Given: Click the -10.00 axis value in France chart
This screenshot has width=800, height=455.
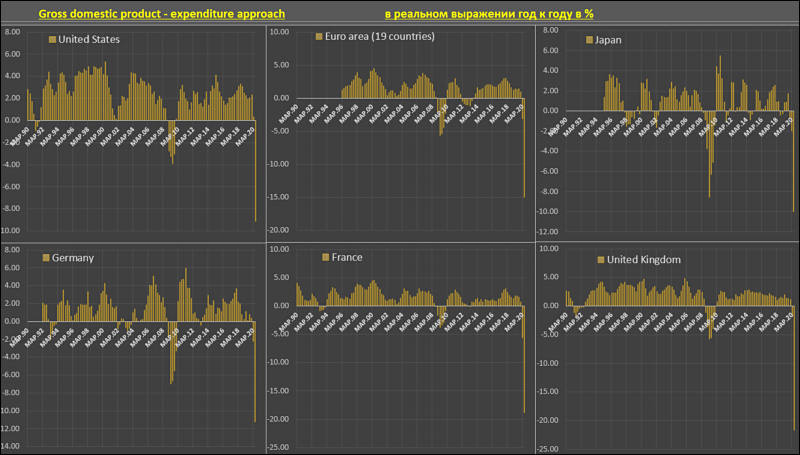Looking at the screenshot, I should tap(279, 363).
